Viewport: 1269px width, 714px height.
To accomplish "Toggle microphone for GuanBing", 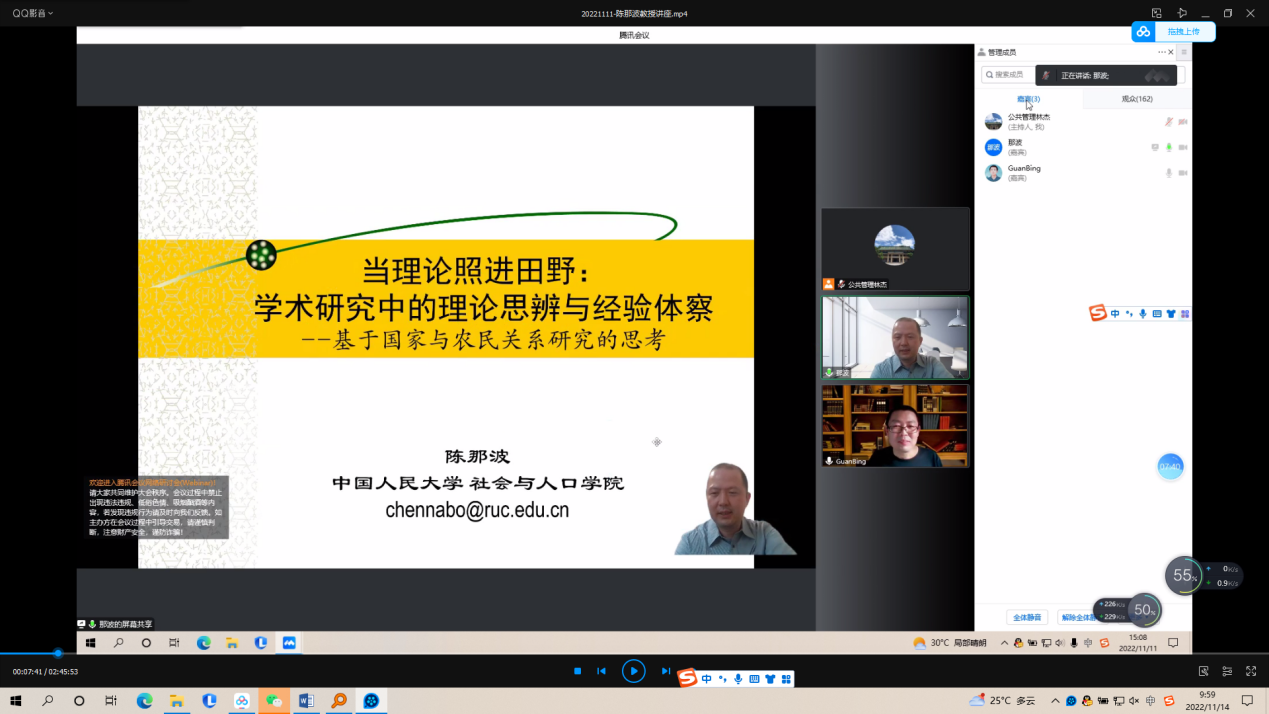I will point(1169,173).
